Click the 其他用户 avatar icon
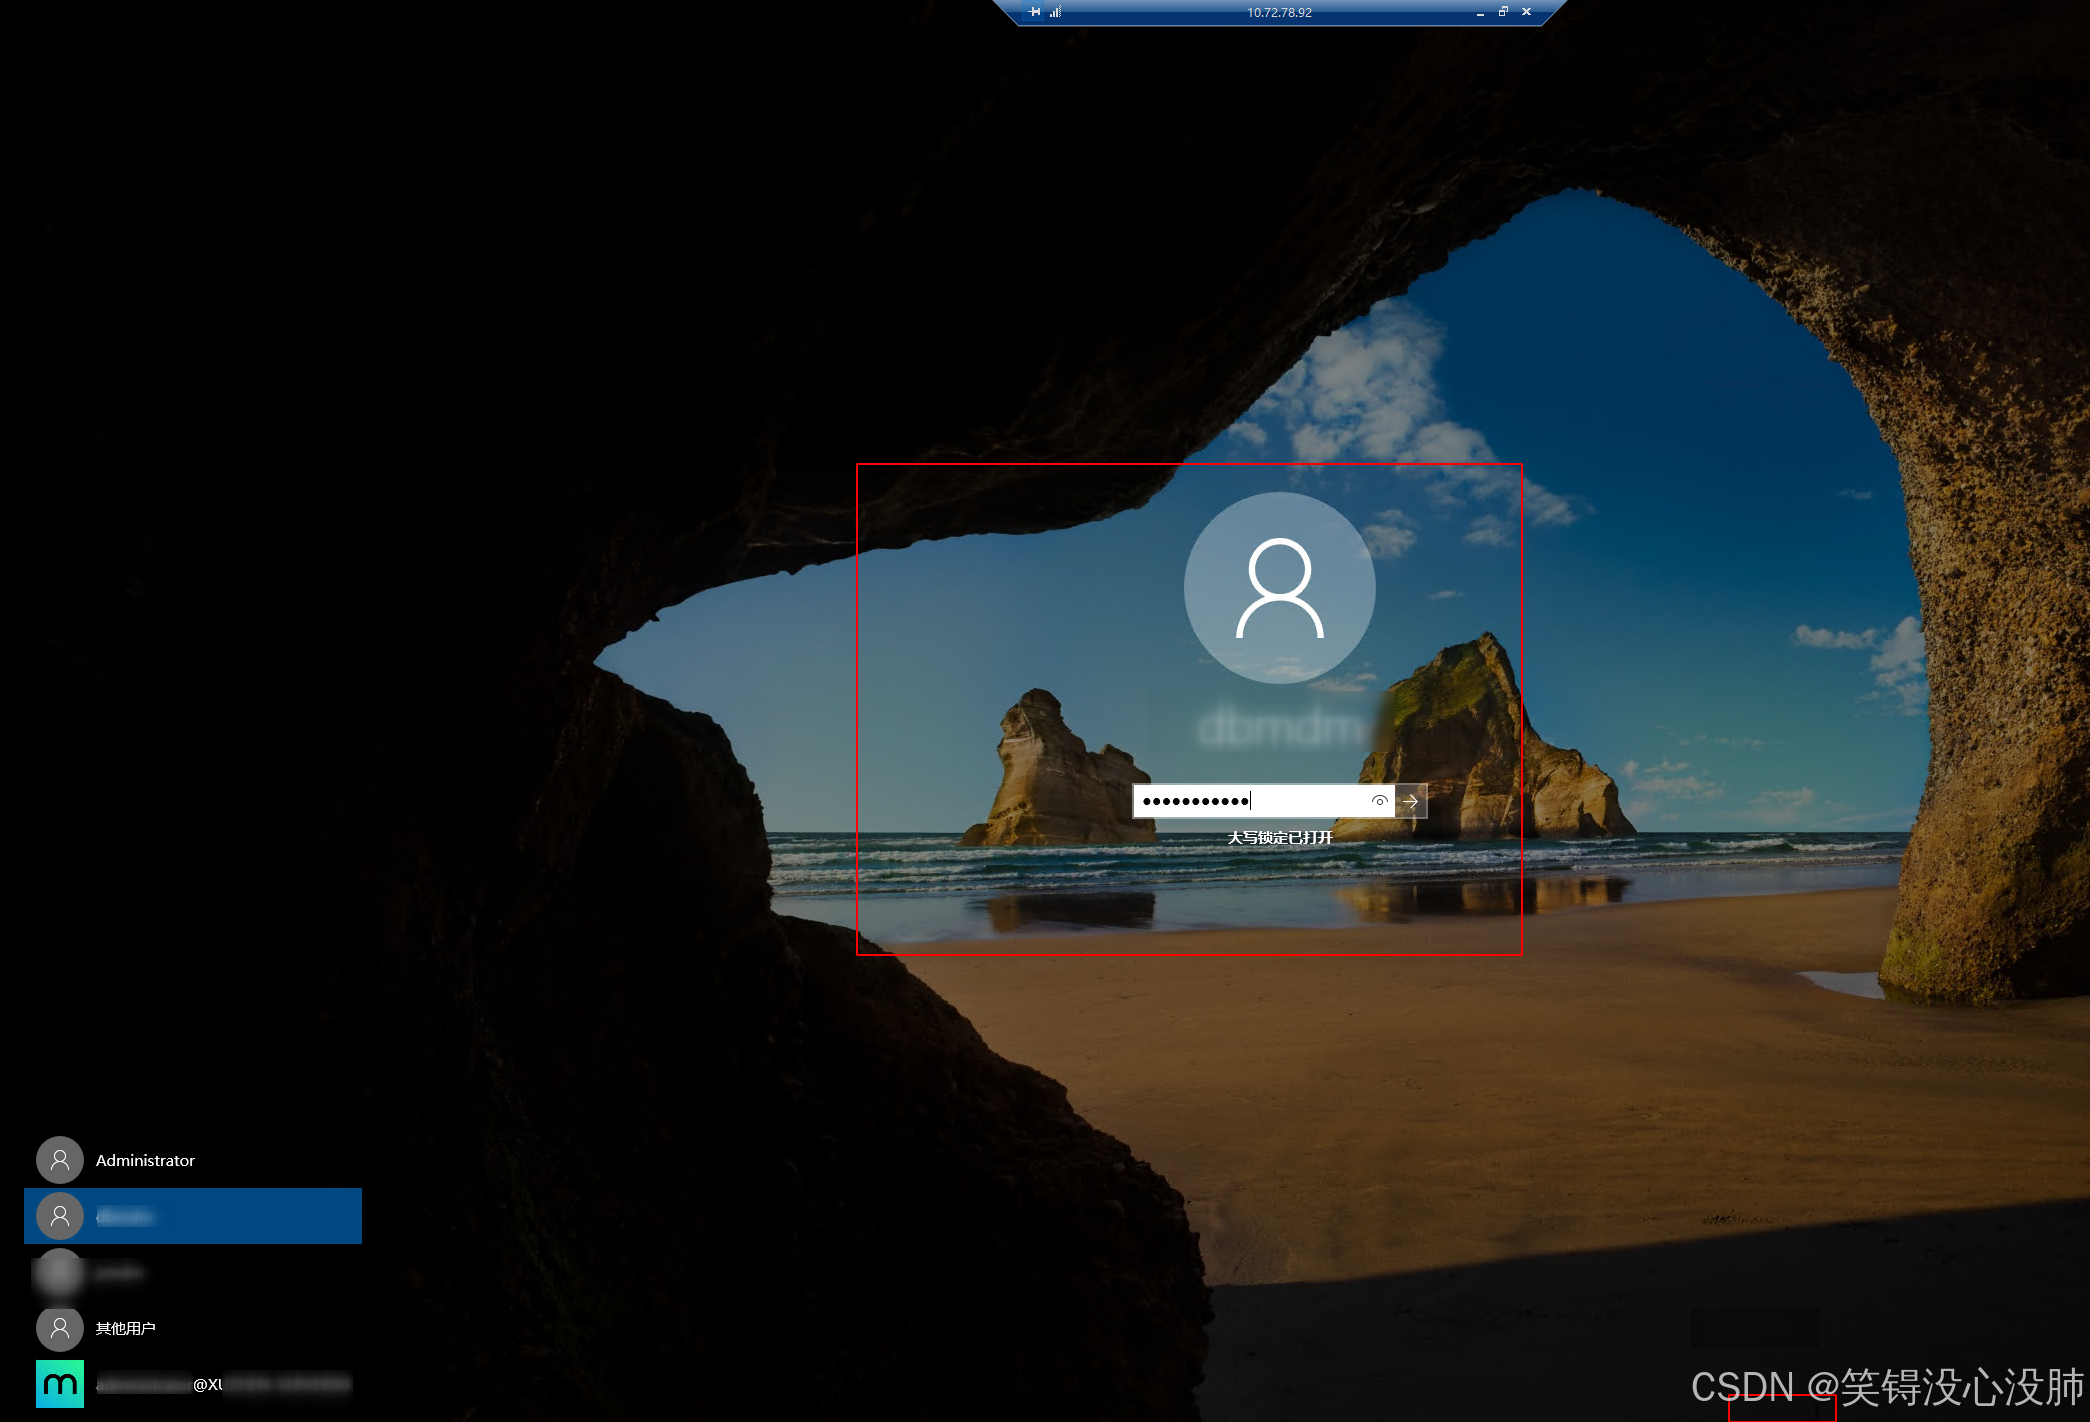The height and width of the screenshot is (1422, 2090). point(60,1328)
